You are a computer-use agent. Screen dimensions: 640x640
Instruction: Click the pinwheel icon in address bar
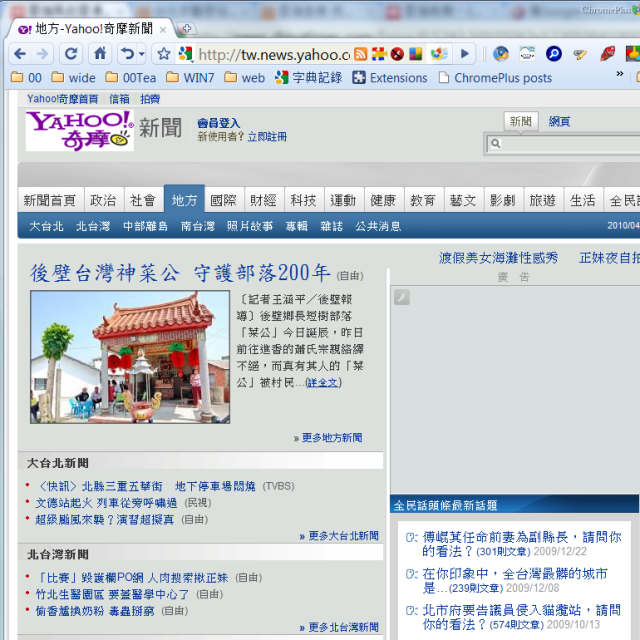[439, 54]
